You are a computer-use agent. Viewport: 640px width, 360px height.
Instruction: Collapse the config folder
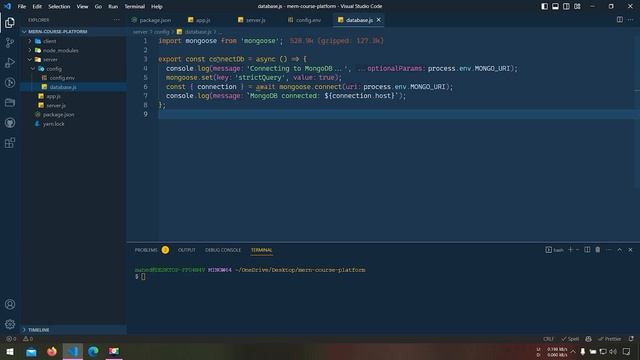click(x=33, y=69)
